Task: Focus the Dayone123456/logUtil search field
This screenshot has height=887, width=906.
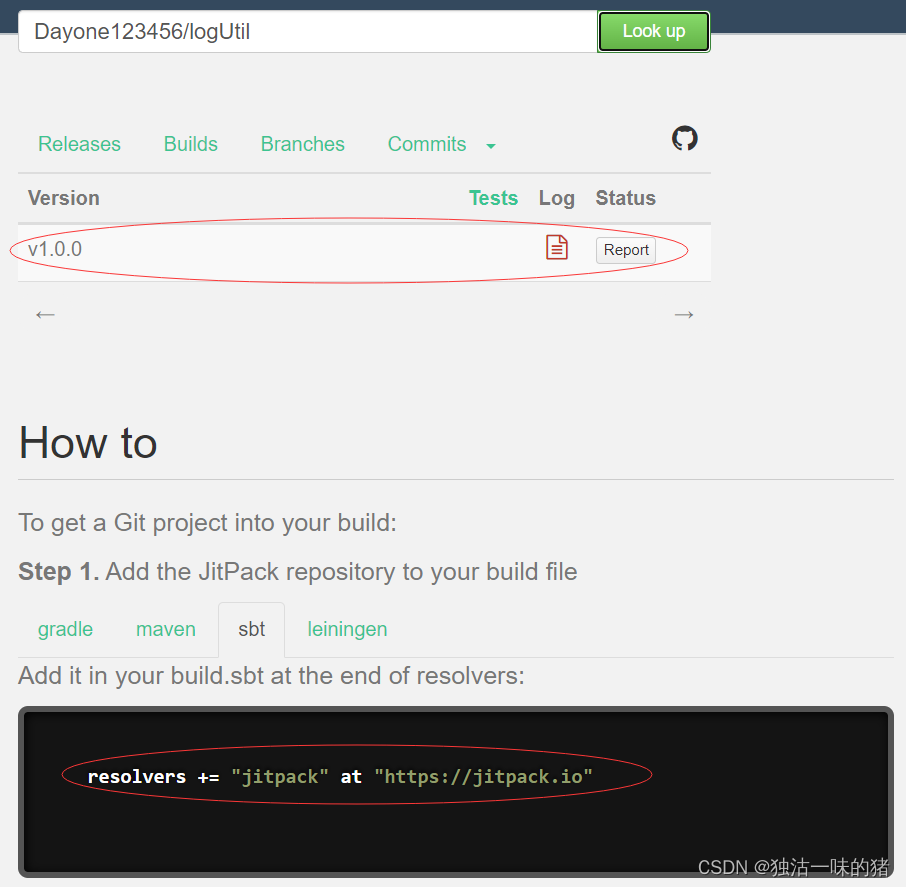Action: 308,31
